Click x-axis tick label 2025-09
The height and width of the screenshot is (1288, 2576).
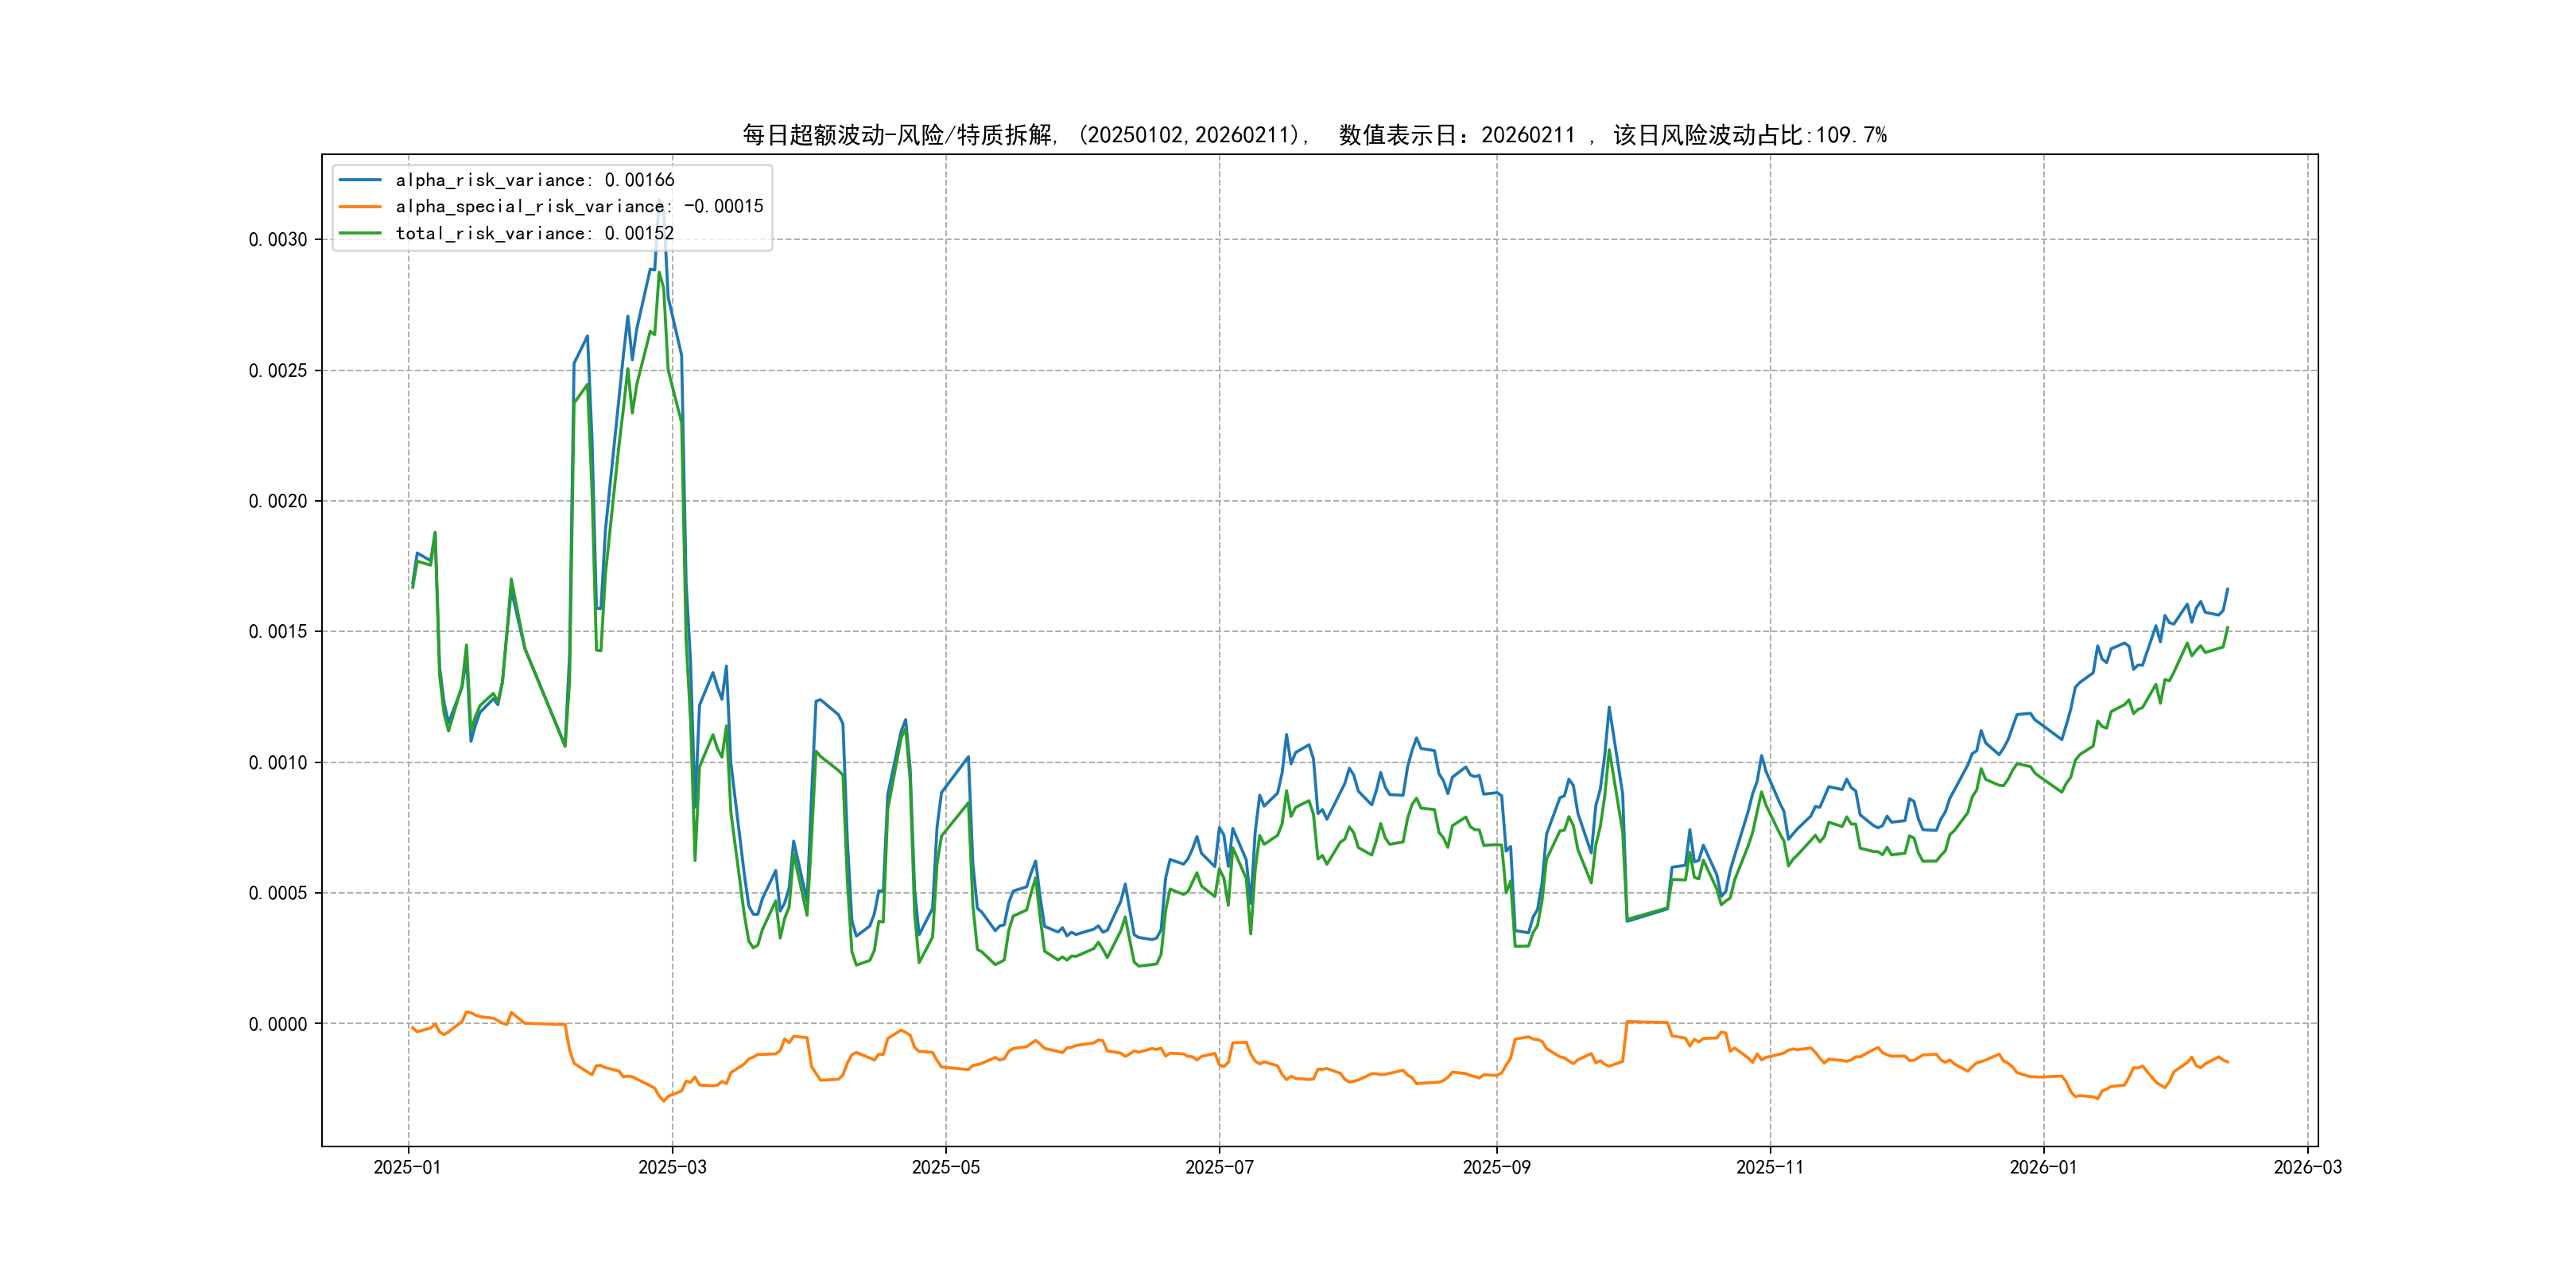pos(1496,1167)
